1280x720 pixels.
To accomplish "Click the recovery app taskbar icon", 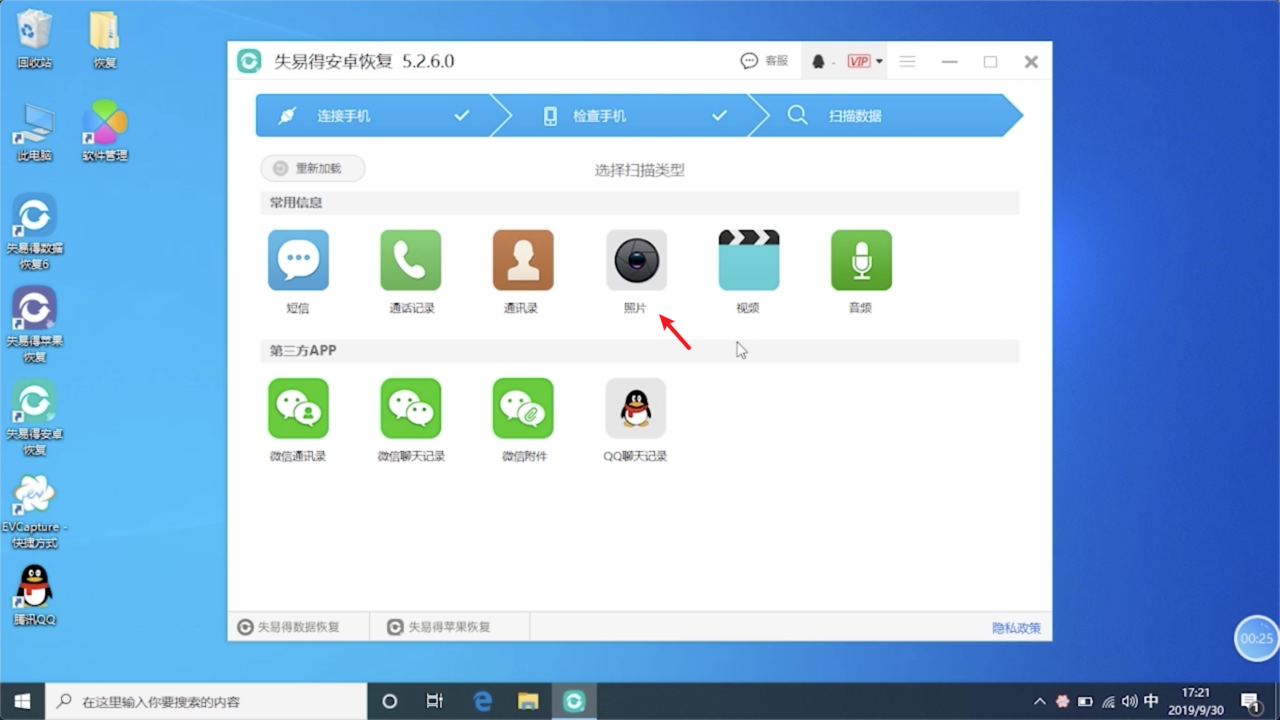I will tap(574, 701).
